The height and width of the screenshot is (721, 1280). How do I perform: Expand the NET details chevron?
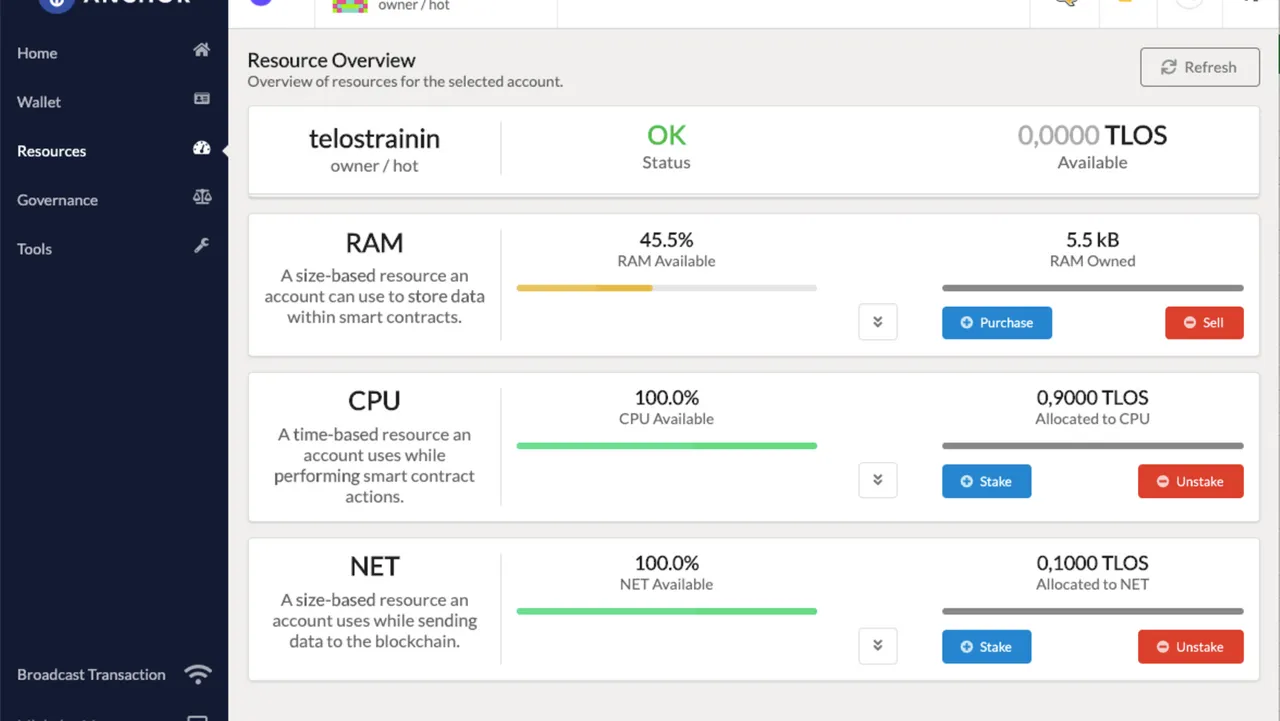(878, 646)
